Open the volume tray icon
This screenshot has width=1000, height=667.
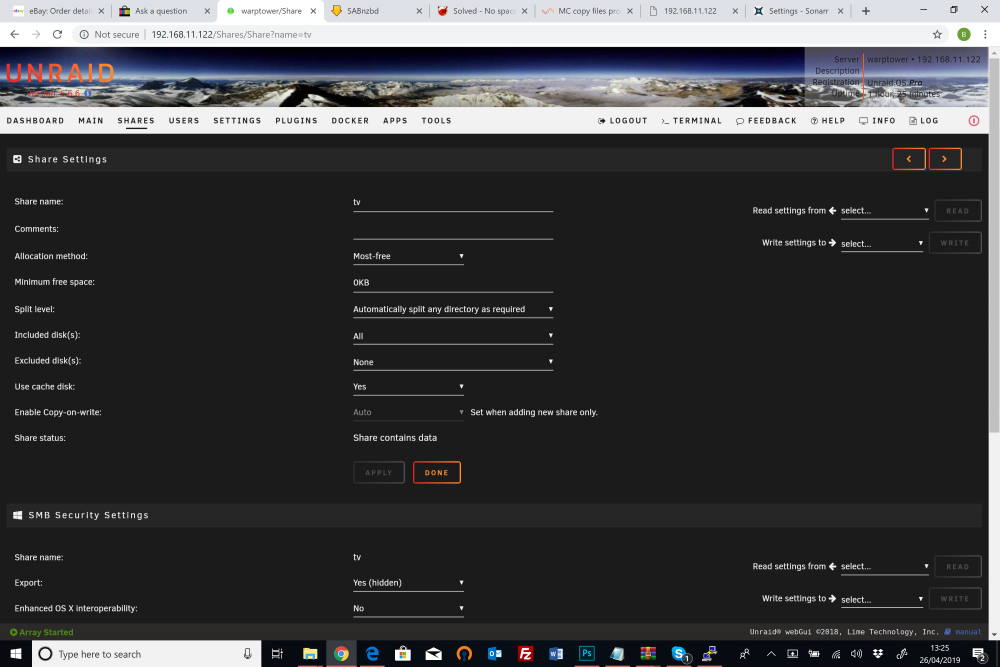[x=857, y=654]
